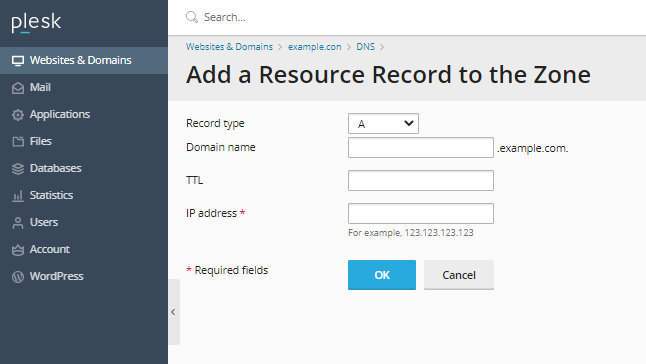Click the '.example.com.' suffix text
Image resolution: width=646 pixels, height=364 pixels.
[533, 148]
